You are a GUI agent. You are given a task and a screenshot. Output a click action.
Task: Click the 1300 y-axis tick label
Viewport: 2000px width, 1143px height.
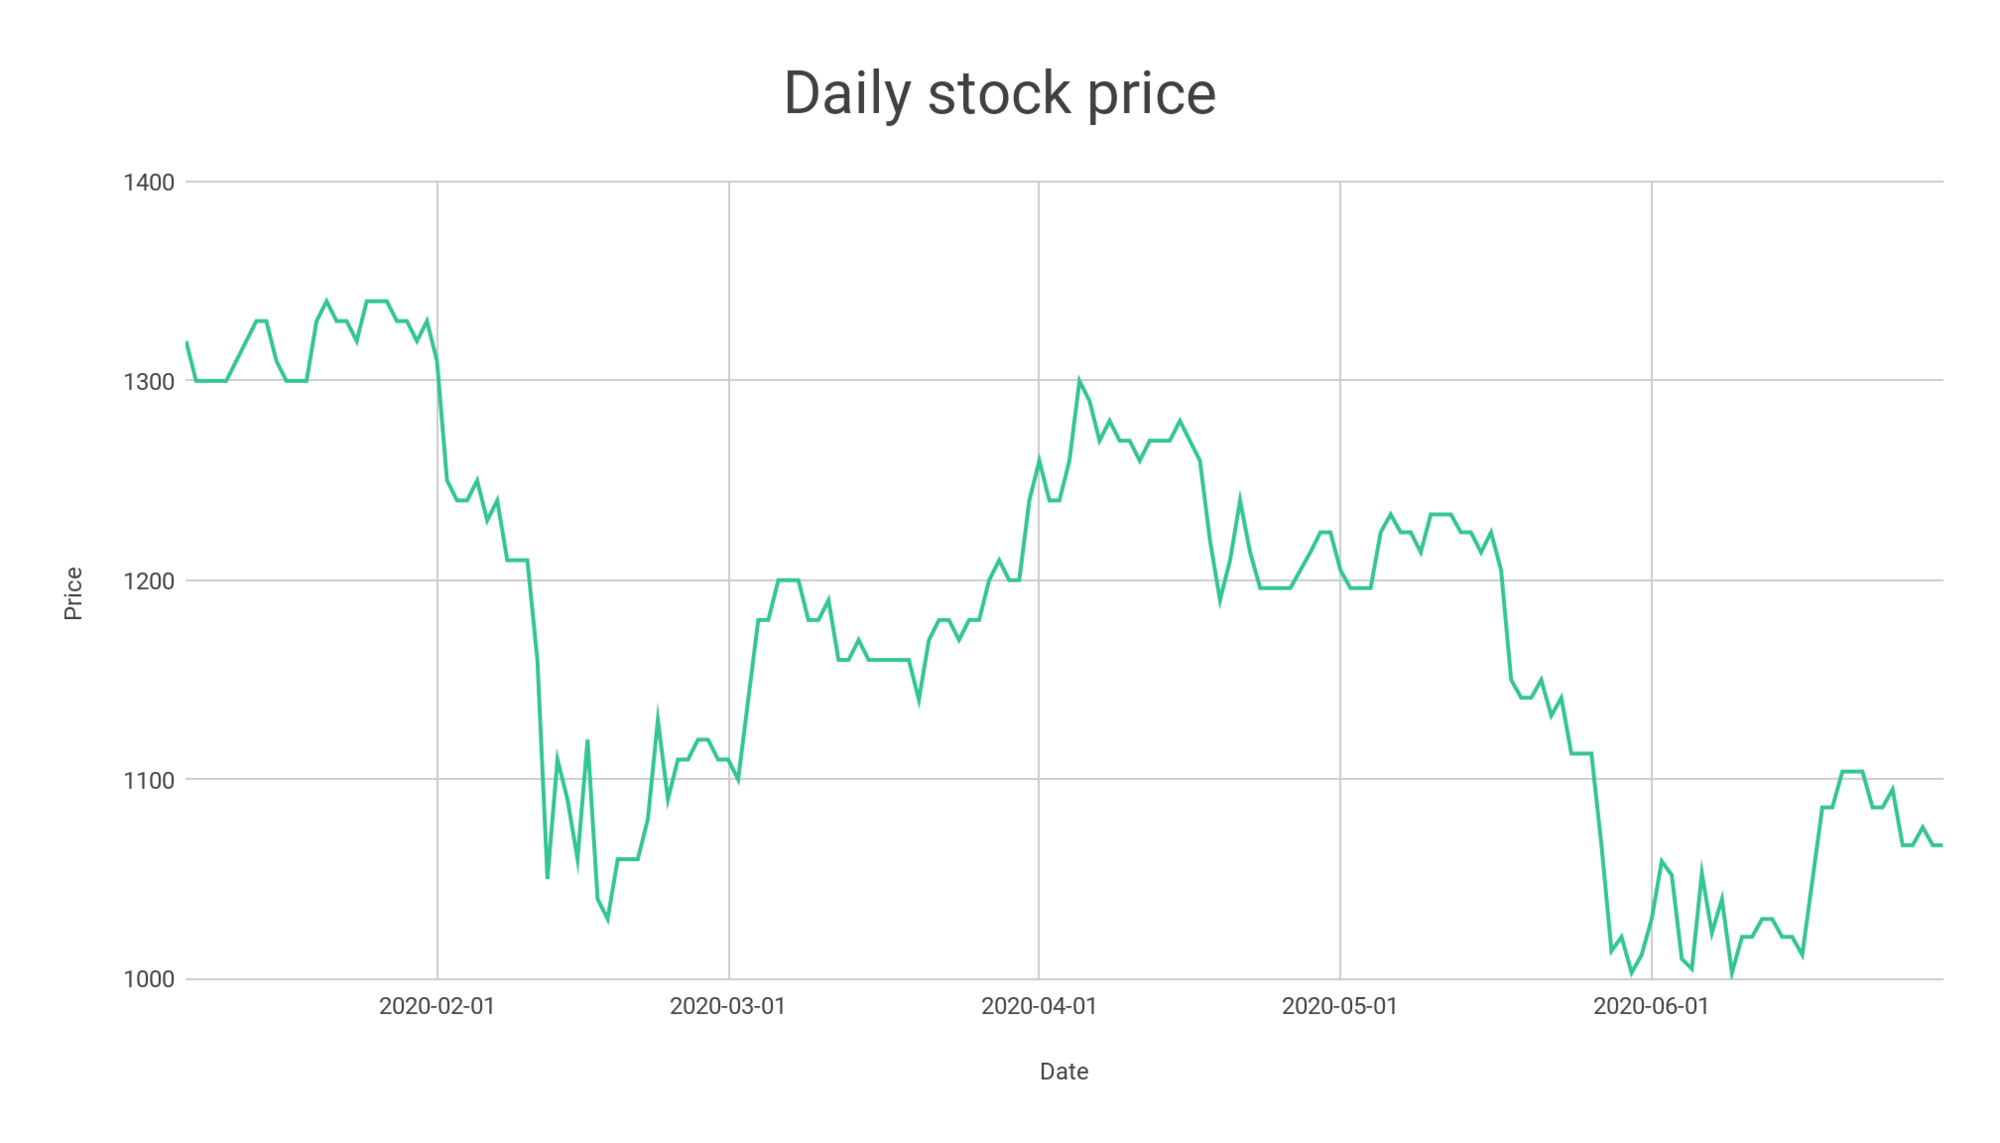(x=149, y=381)
